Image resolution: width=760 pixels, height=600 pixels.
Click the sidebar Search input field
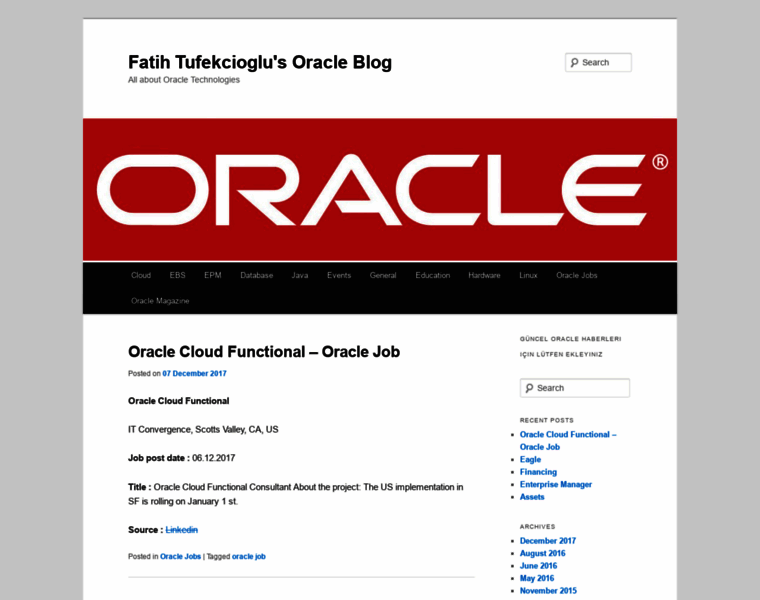point(575,388)
